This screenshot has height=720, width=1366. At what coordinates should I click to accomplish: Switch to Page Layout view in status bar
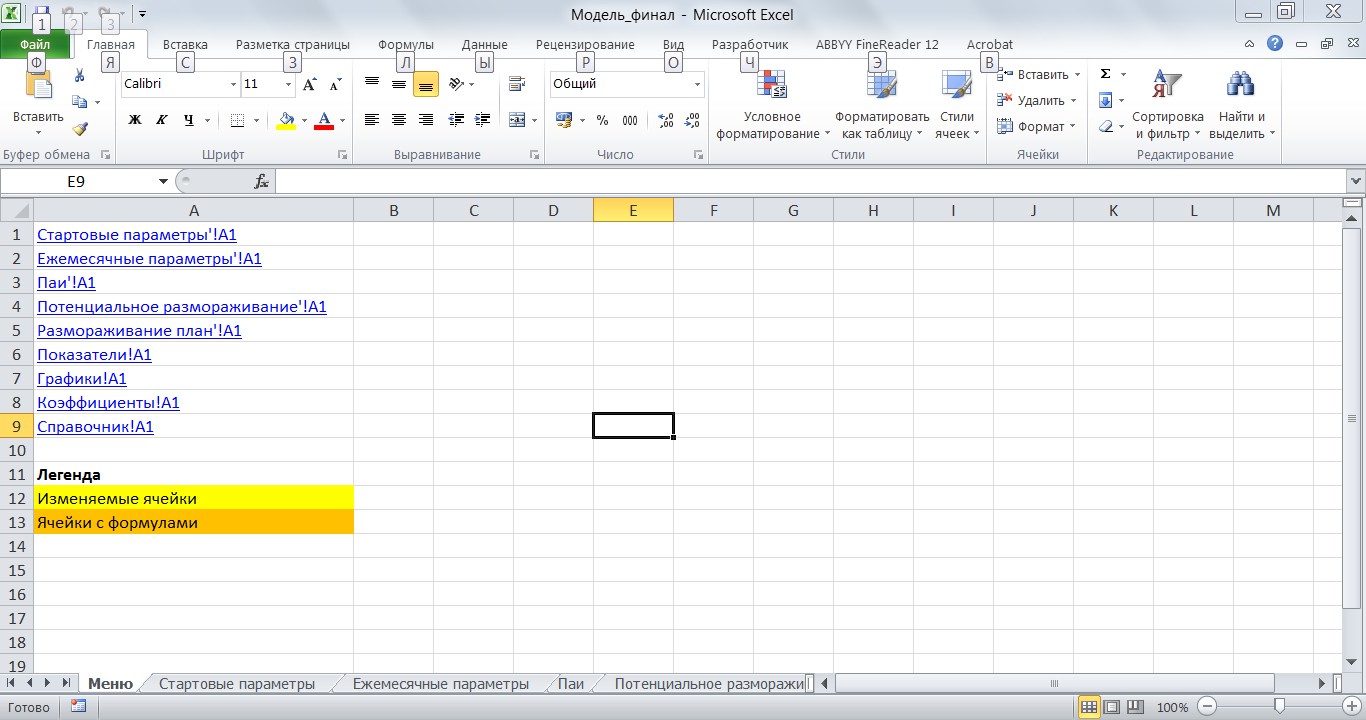click(x=1111, y=707)
